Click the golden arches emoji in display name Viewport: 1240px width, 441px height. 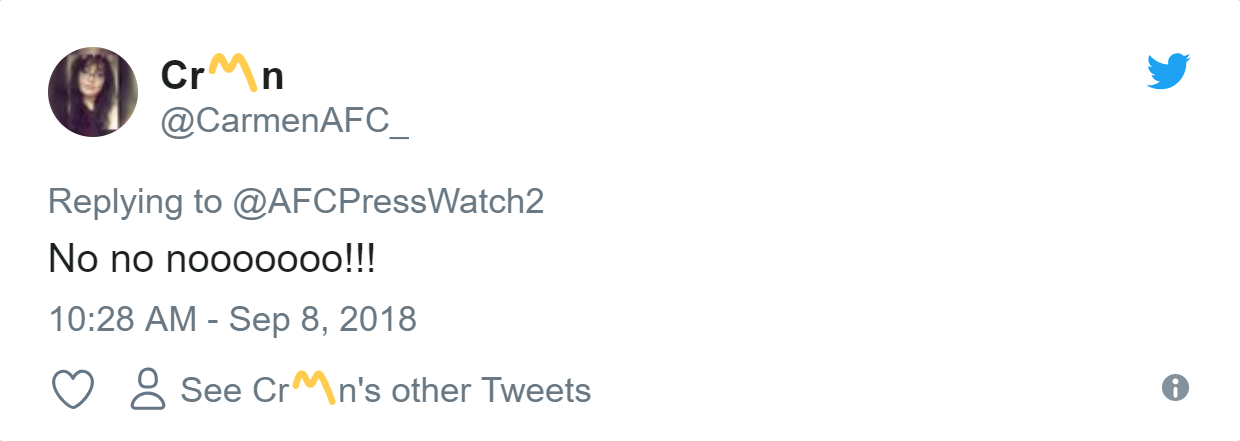point(231,72)
